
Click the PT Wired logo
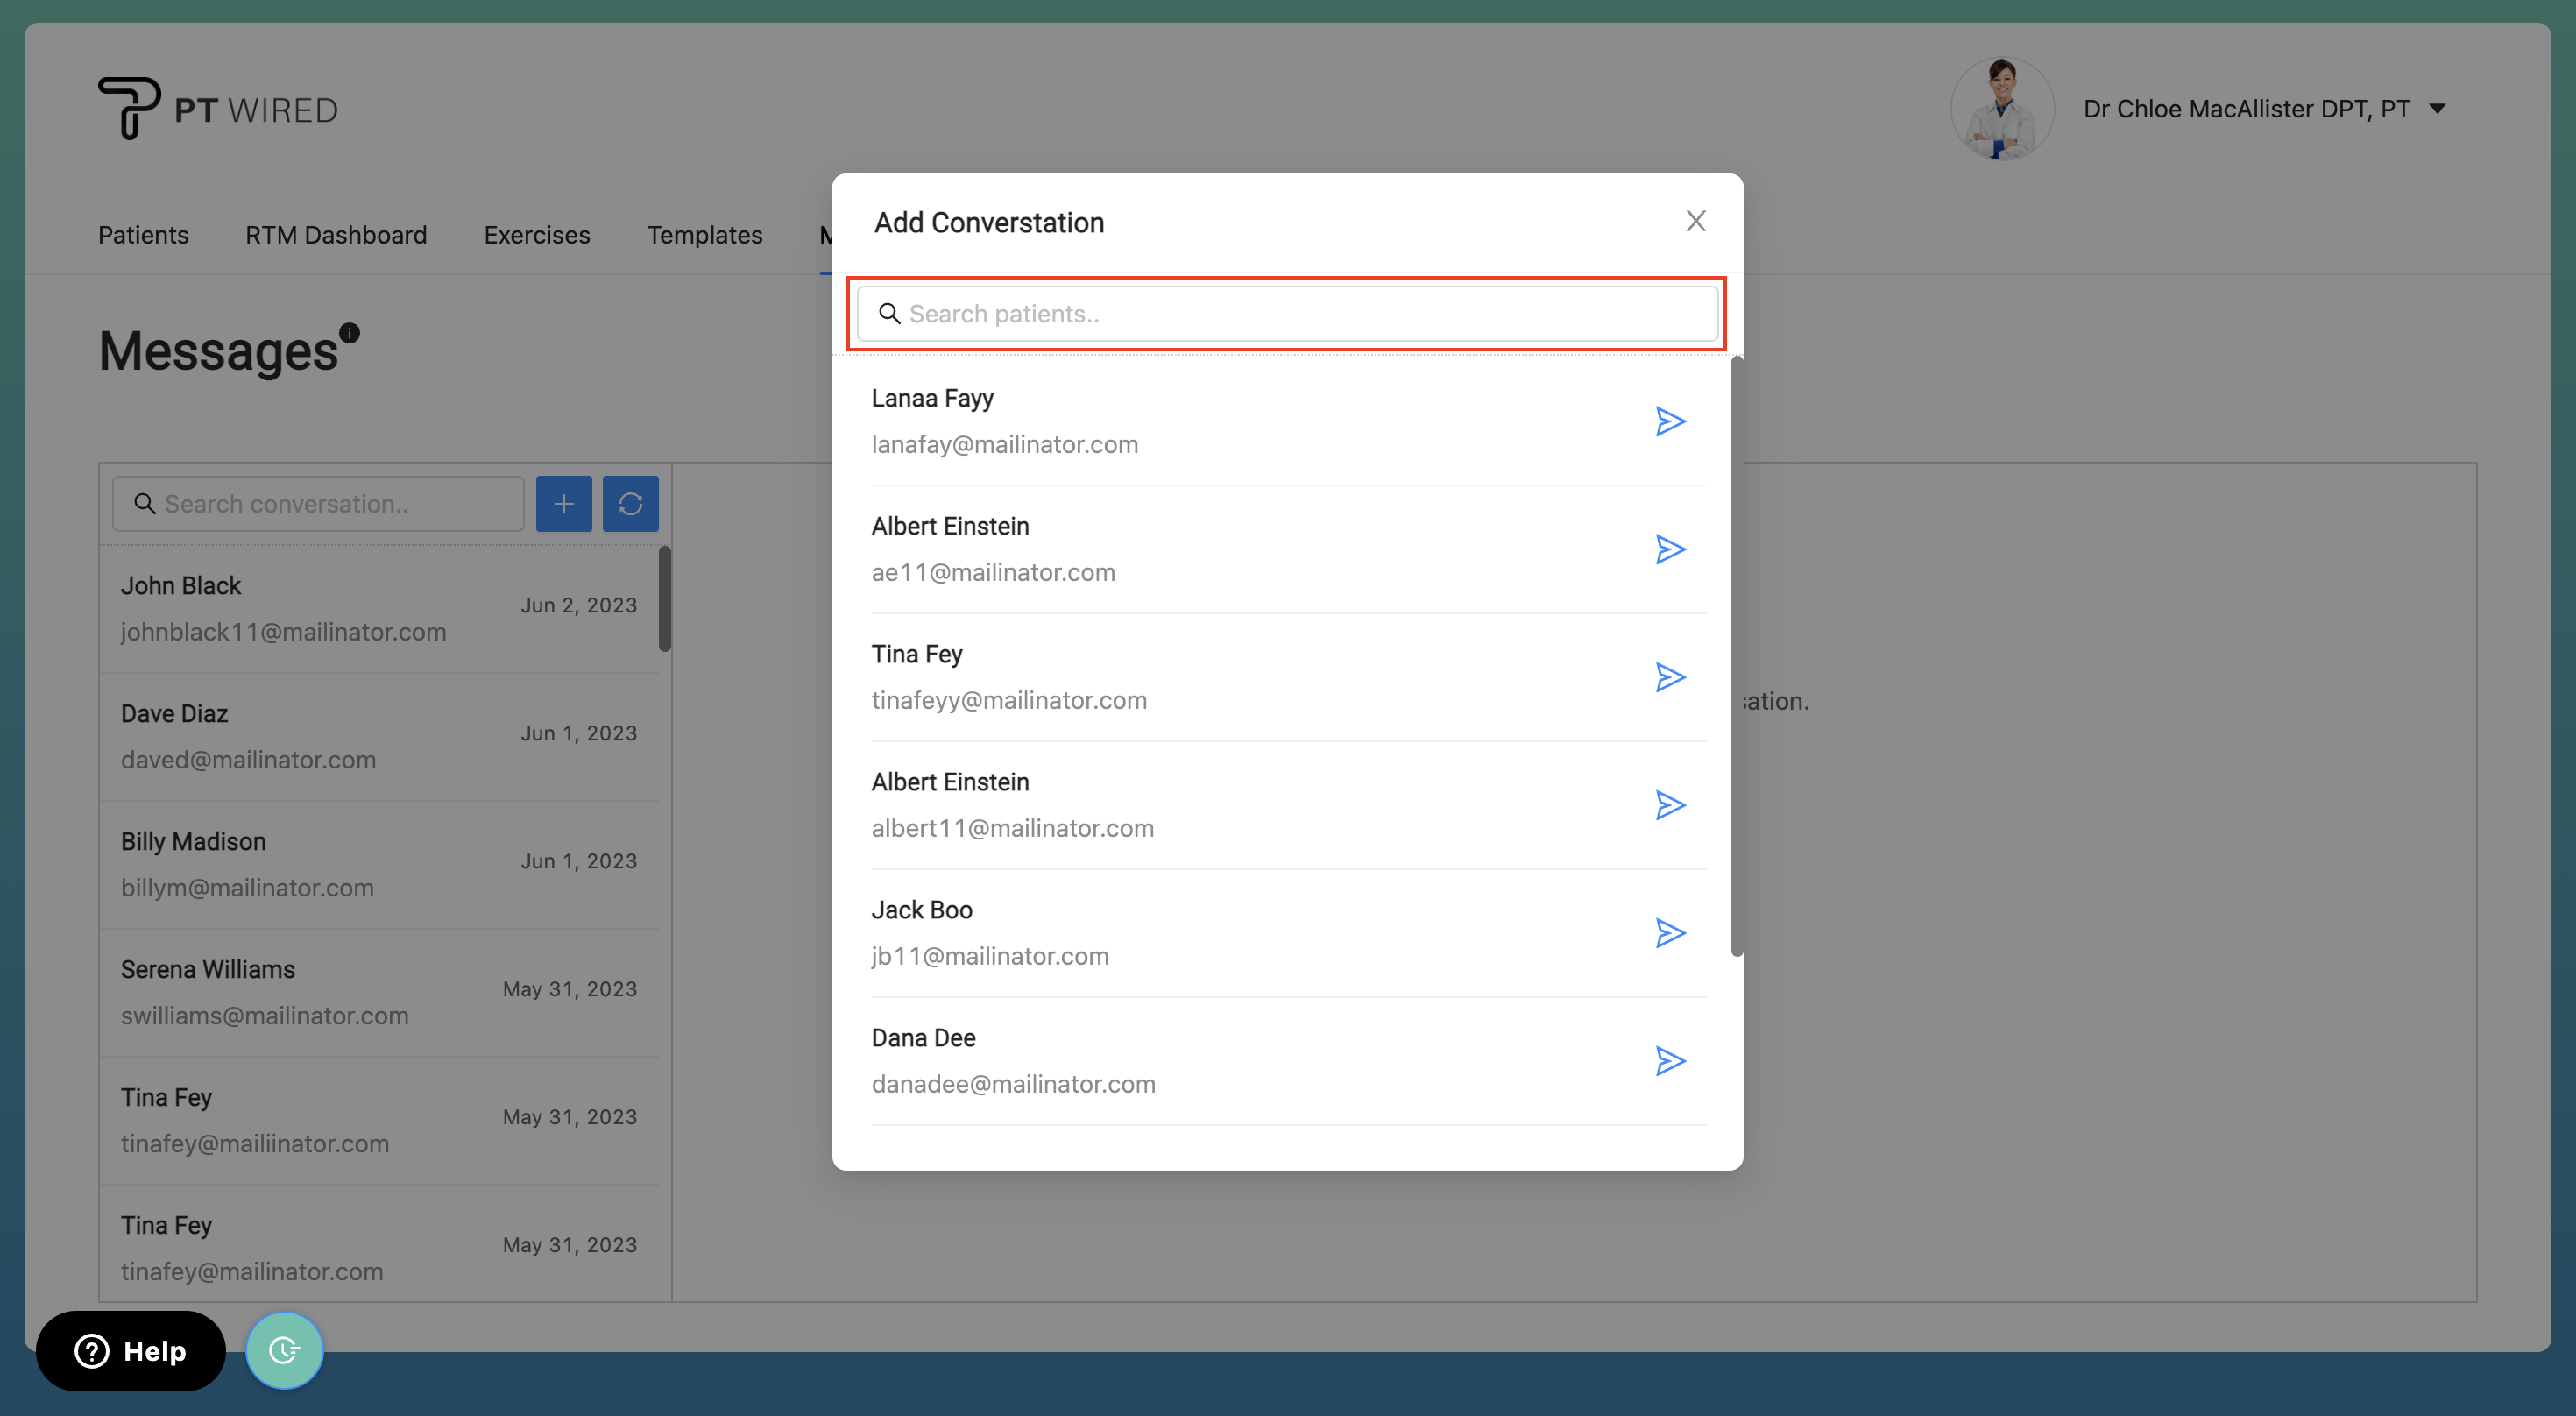click(x=217, y=107)
